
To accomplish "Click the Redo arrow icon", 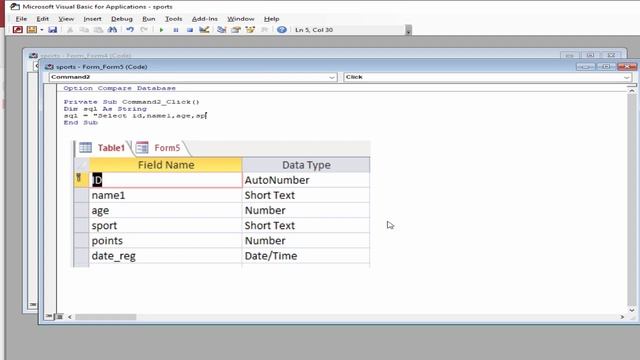I will [144, 30].
